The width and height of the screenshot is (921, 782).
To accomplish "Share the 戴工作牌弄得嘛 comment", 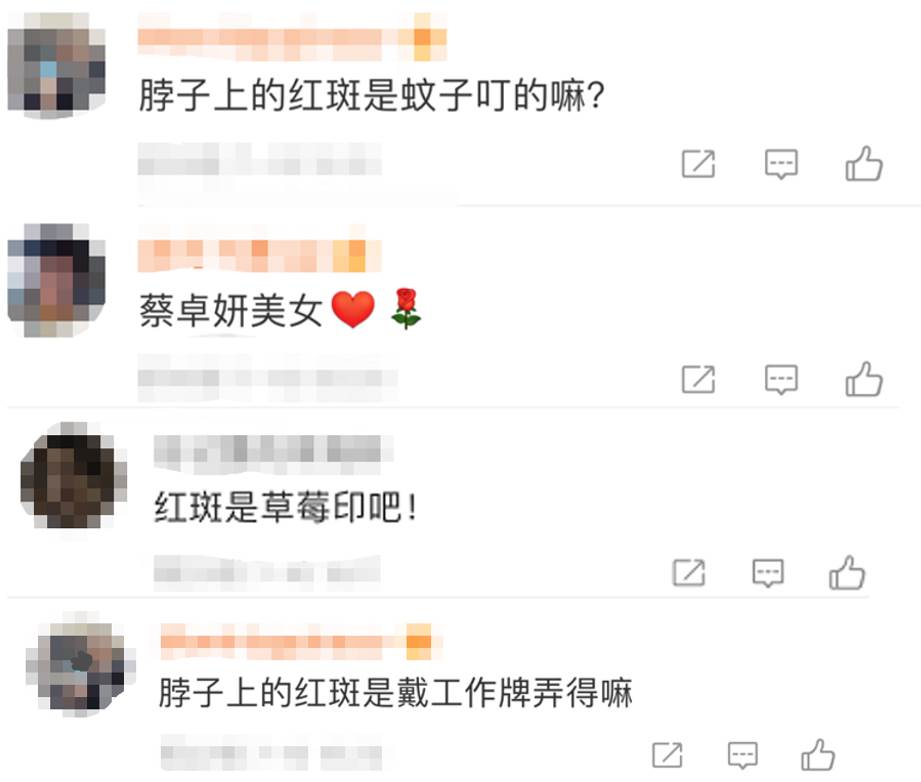I will [668, 756].
